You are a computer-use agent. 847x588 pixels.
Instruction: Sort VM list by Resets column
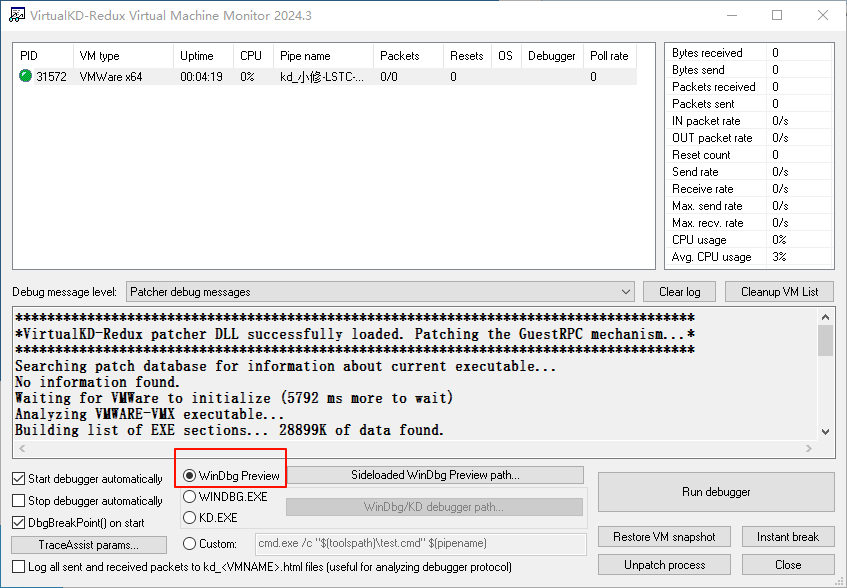pos(467,56)
